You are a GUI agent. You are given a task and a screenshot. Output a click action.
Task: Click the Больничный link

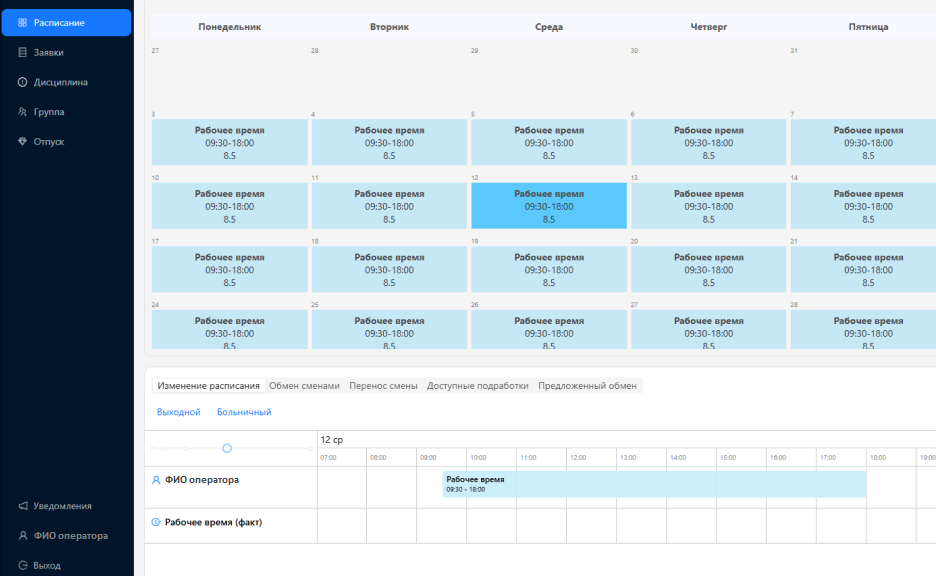click(244, 412)
